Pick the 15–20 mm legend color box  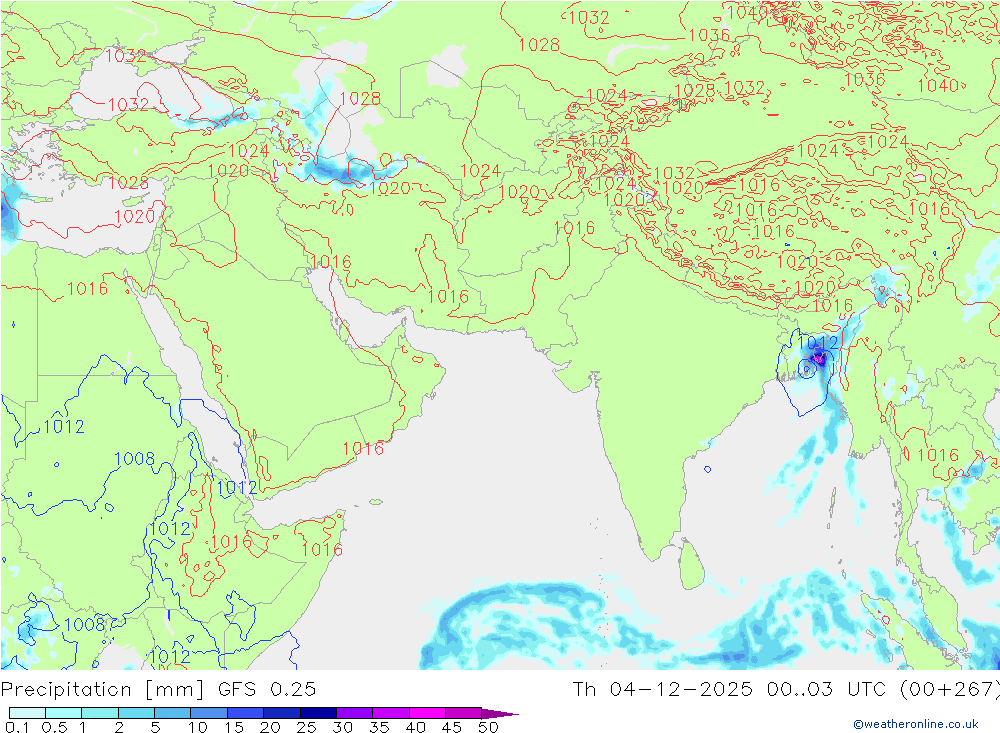(x=245, y=713)
